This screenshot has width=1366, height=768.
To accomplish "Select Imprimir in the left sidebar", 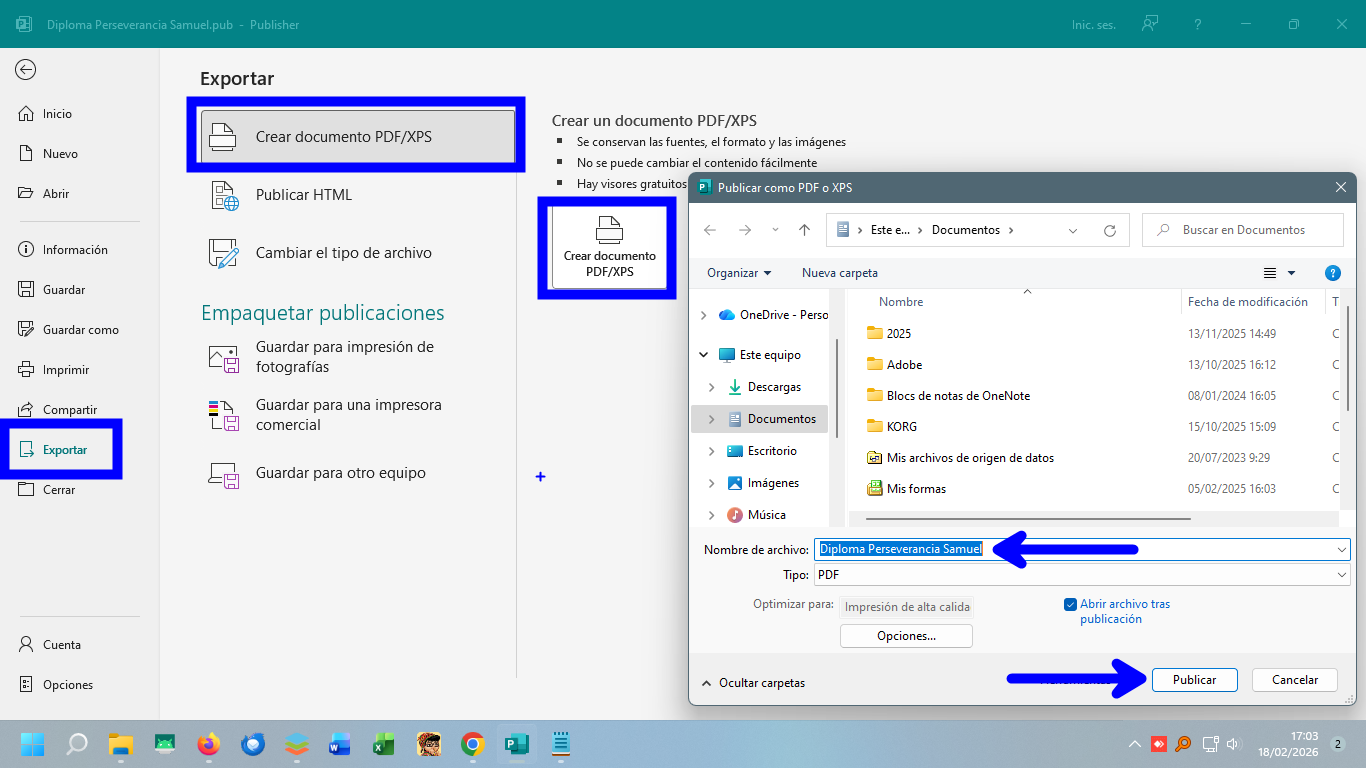I will pyautogui.click(x=66, y=370).
